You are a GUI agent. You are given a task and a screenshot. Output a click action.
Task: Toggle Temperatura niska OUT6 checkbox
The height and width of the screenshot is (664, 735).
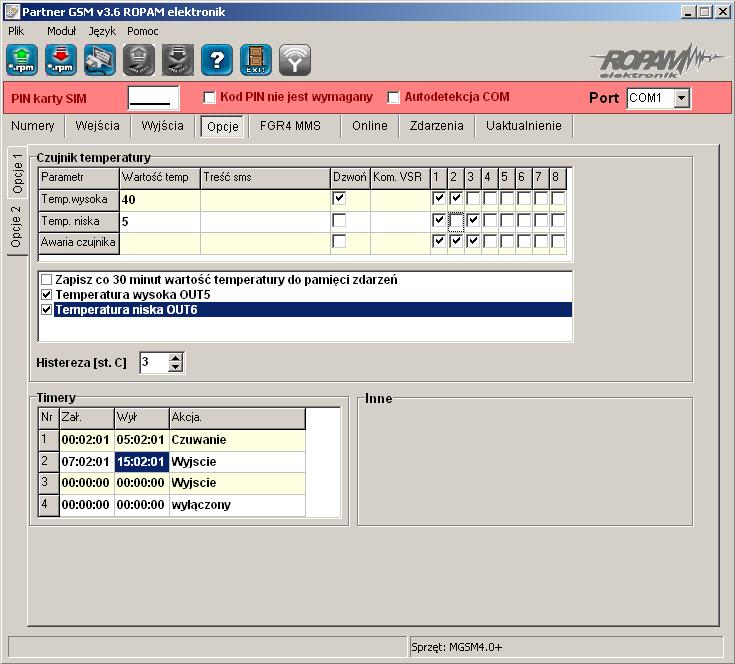[x=46, y=310]
